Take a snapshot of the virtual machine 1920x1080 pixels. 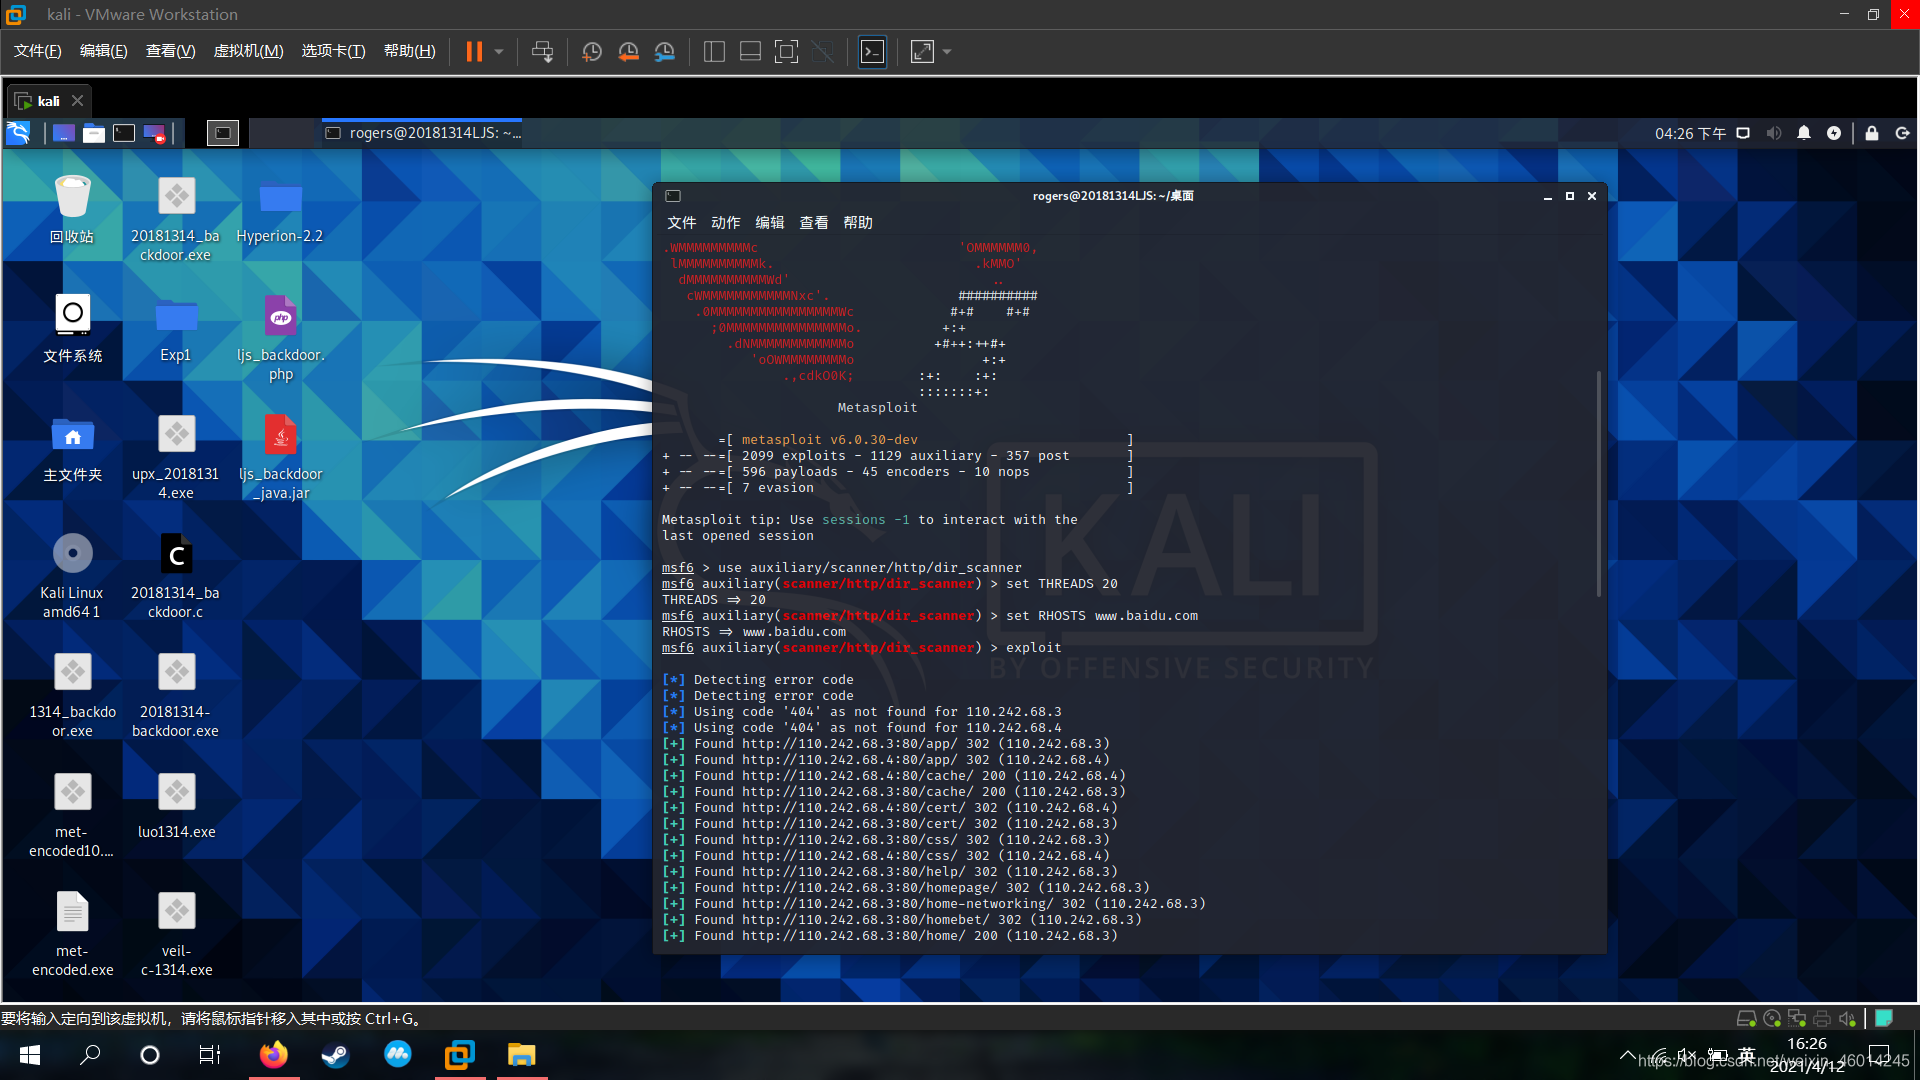(x=592, y=51)
